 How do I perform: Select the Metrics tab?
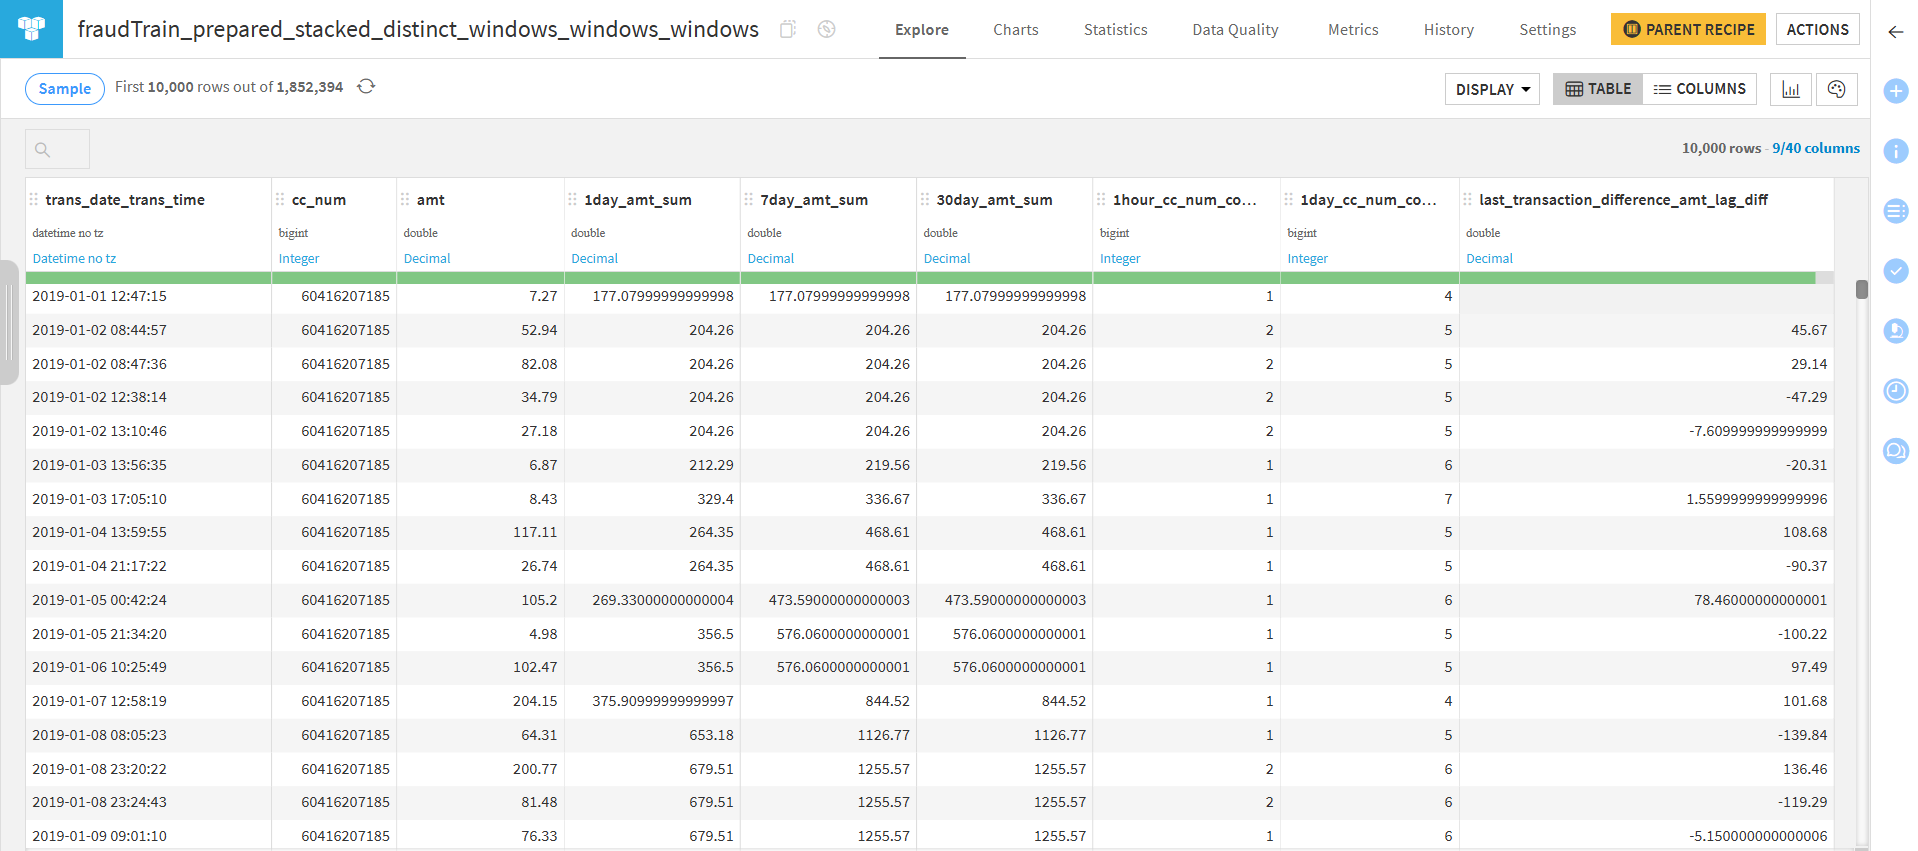coord(1353,30)
